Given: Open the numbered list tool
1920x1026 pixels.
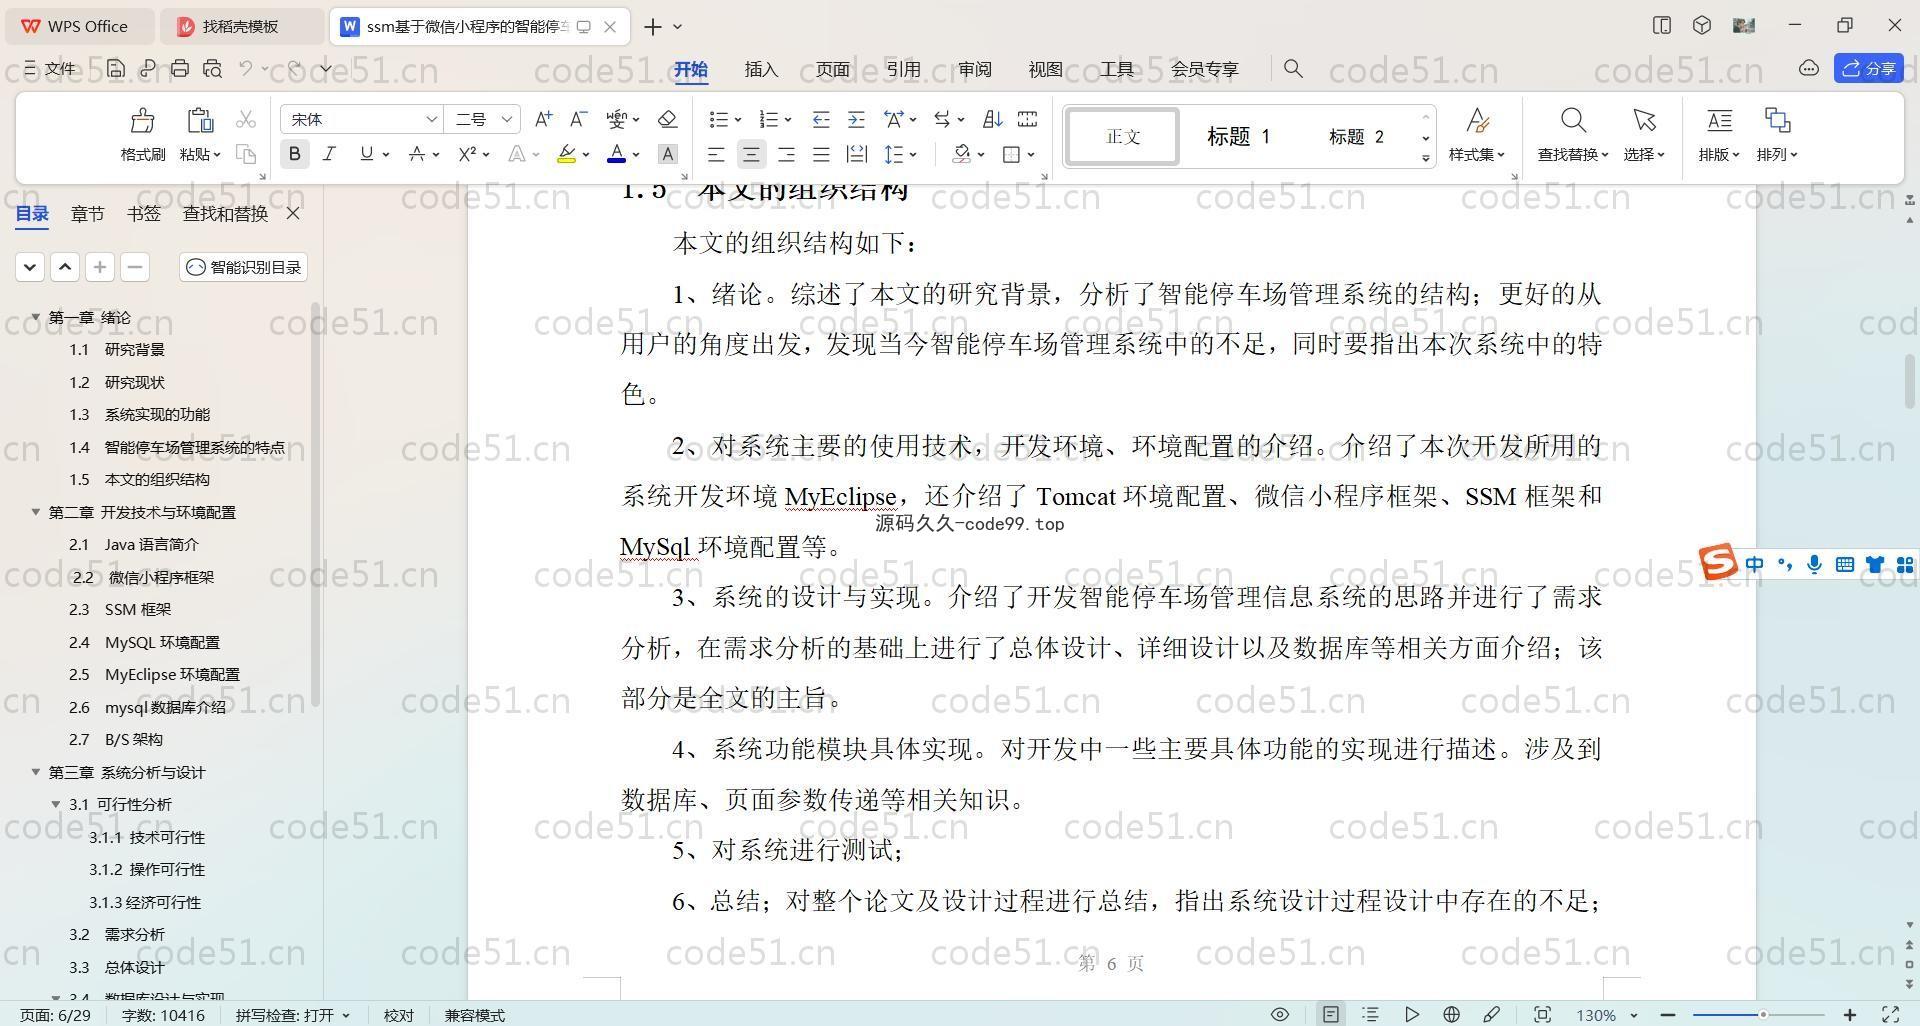Looking at the screenshot, I should 769,119.
